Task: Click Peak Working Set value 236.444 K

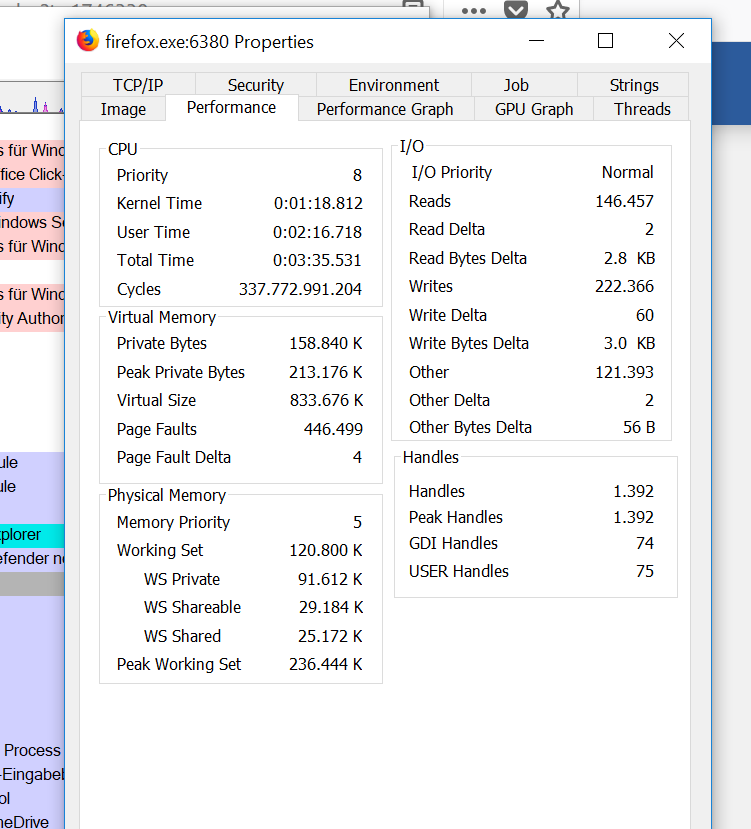Action: pyautogui.click(x=326, y=664)
